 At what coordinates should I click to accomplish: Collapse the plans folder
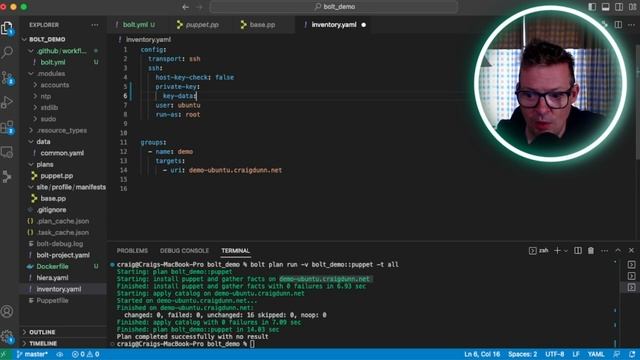point(45,164)
